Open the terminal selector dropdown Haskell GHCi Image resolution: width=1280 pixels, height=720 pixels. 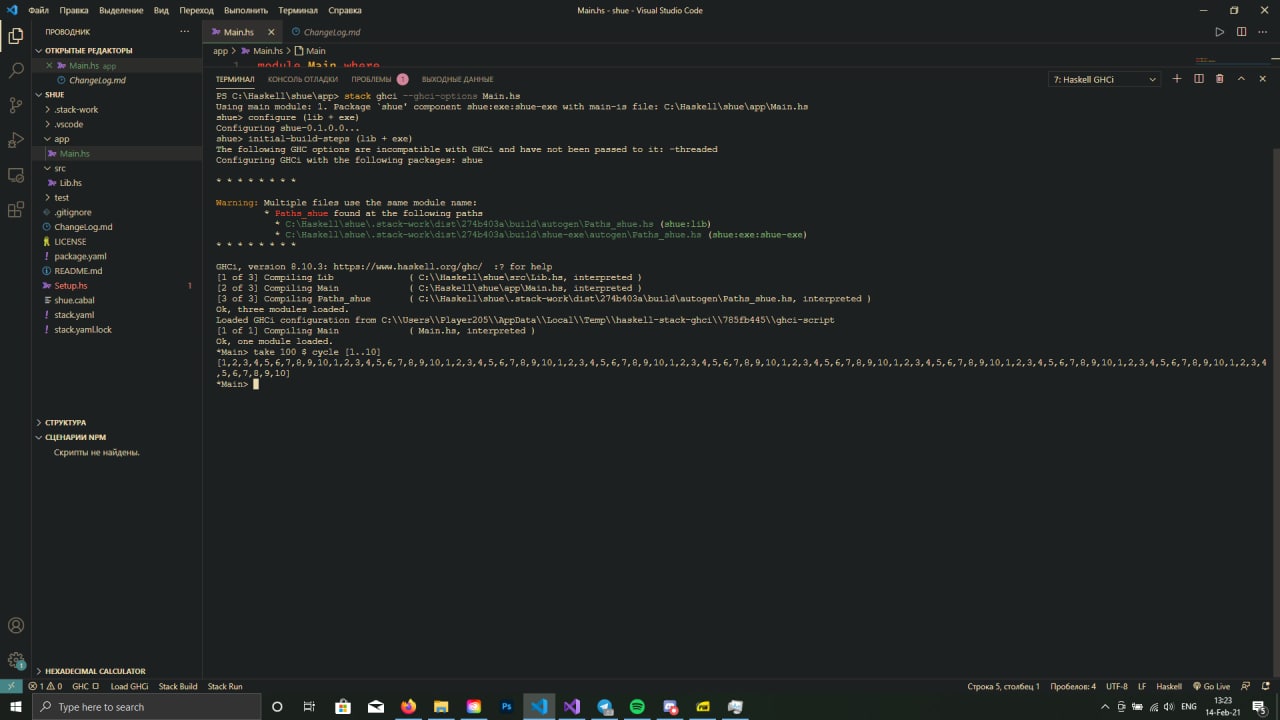(1104, 79)
